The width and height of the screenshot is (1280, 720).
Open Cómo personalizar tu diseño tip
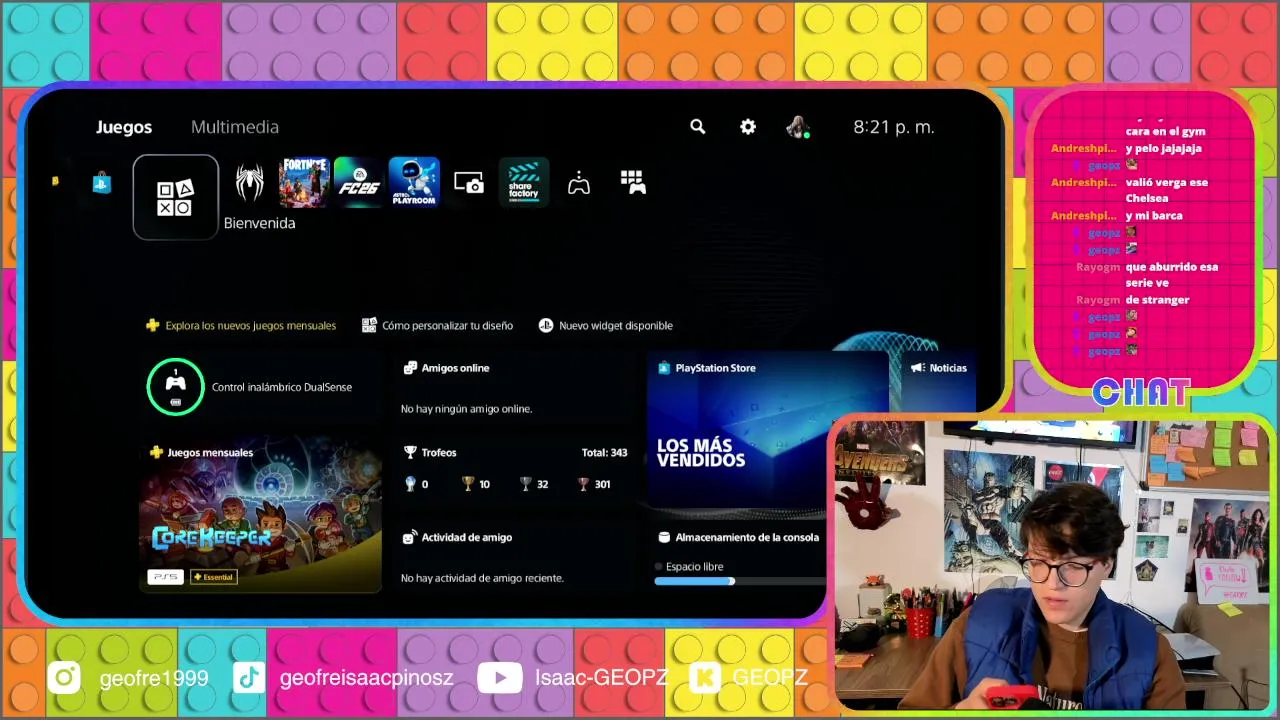pos(437,325)
